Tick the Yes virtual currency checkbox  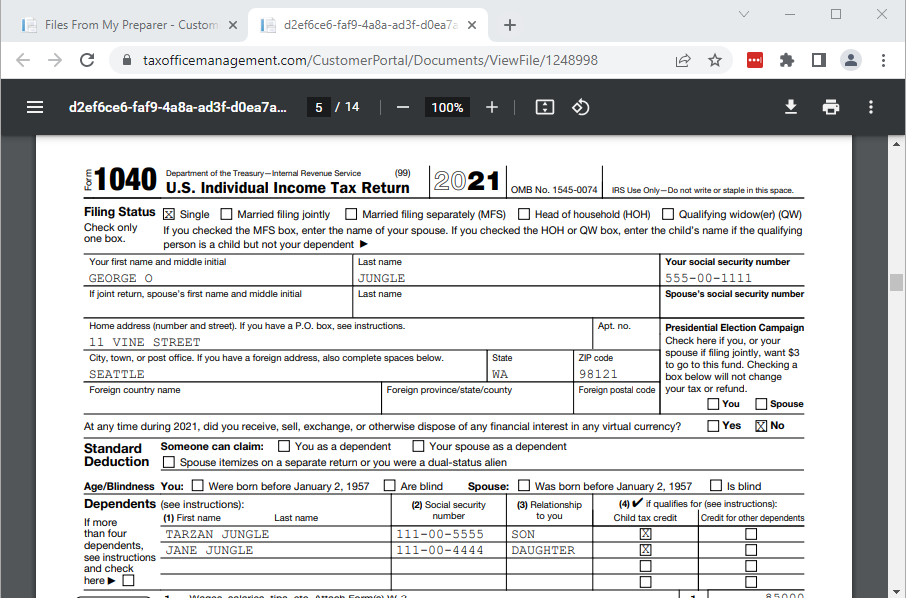coord(713,426)
